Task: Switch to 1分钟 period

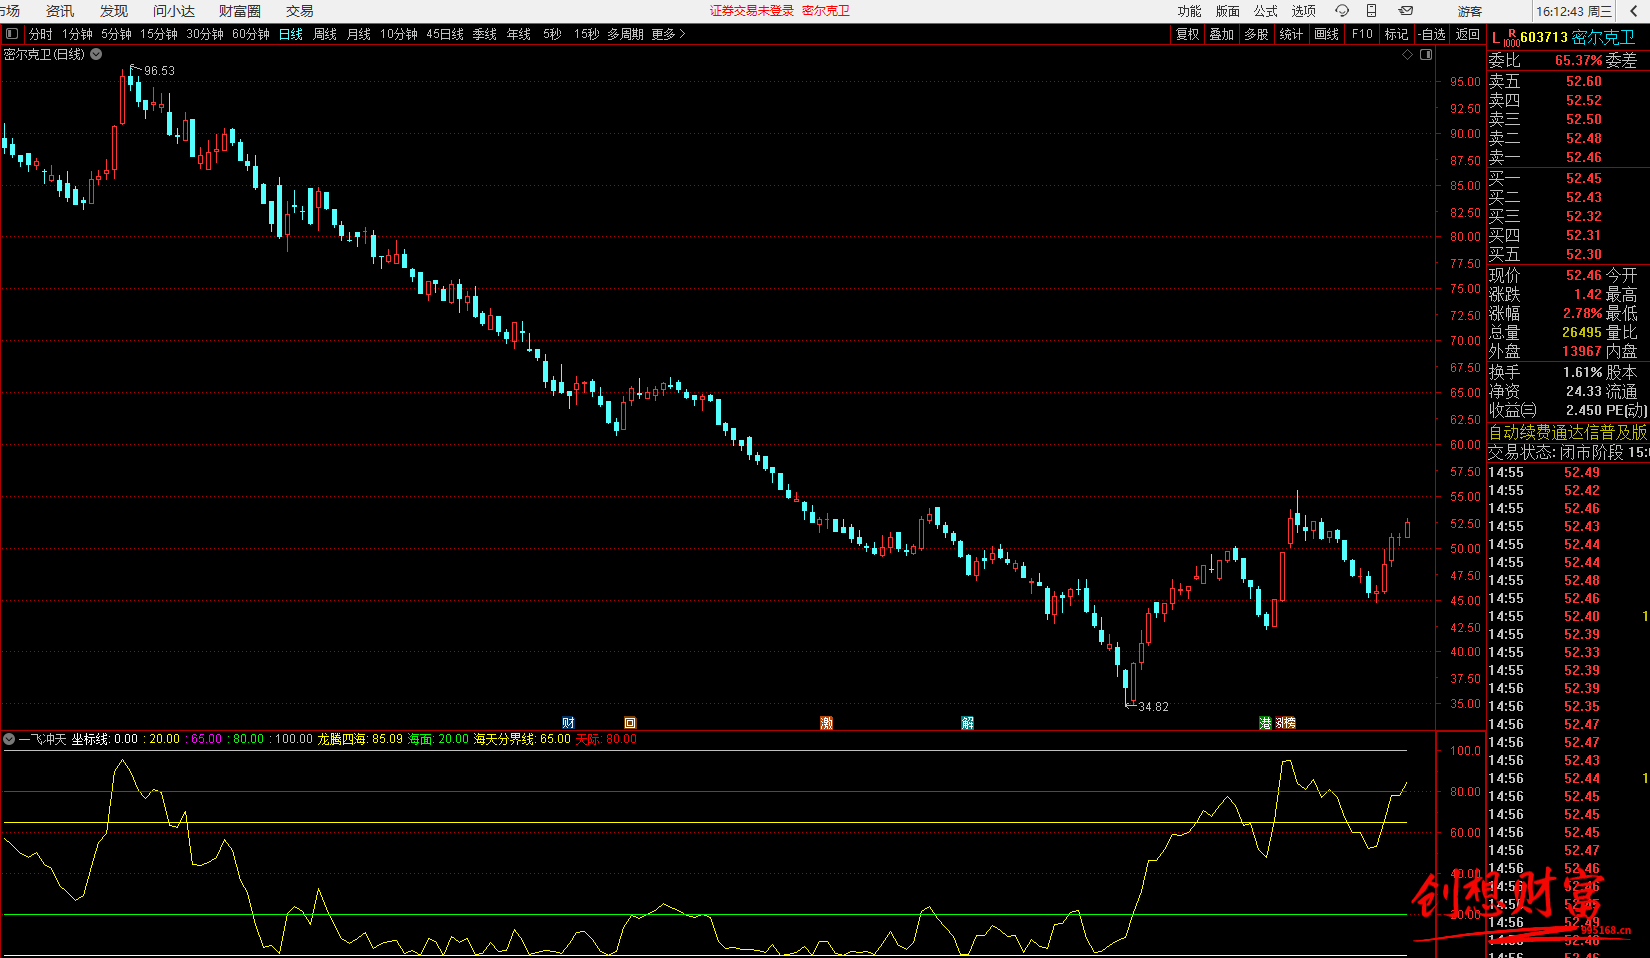Action: click(x=77, y=34)
